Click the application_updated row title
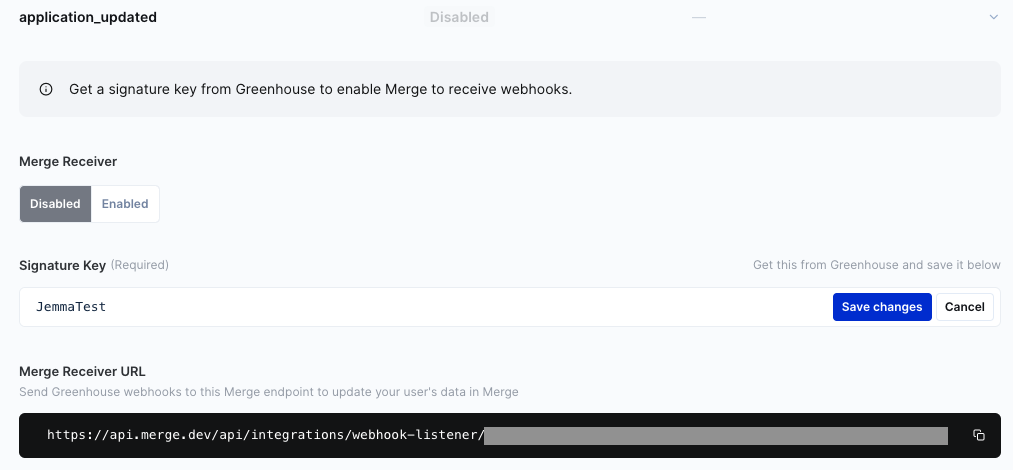The width and height of the screenshot is (1013, 470). click(x=88, y=17)
